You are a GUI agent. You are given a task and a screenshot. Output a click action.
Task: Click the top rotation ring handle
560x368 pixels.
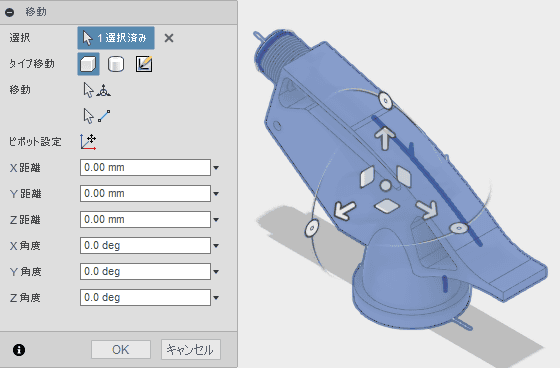click(385, 101)
